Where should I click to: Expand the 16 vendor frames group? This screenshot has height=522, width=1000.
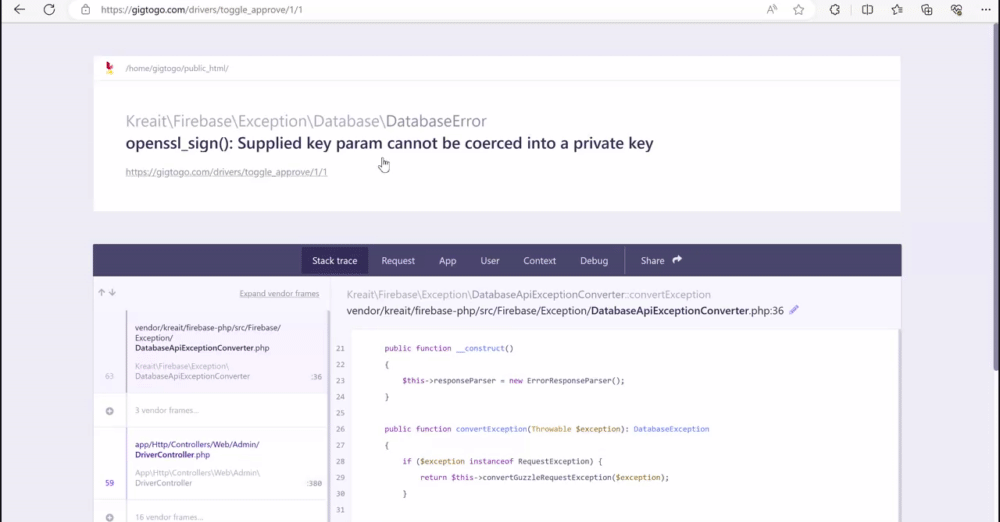[110, 518]
